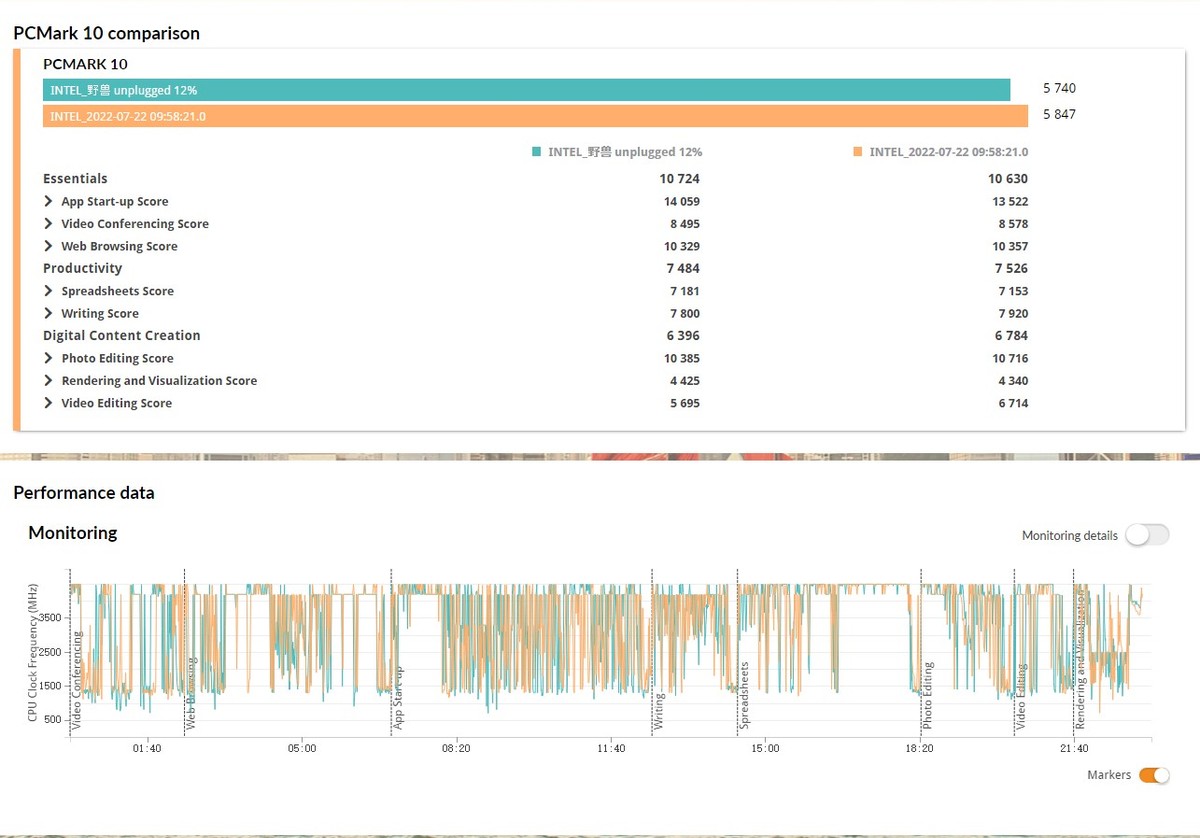Expand the Web Browsing Score row
The height and width of the screenshot is (838, 1200).
[48, 246]
